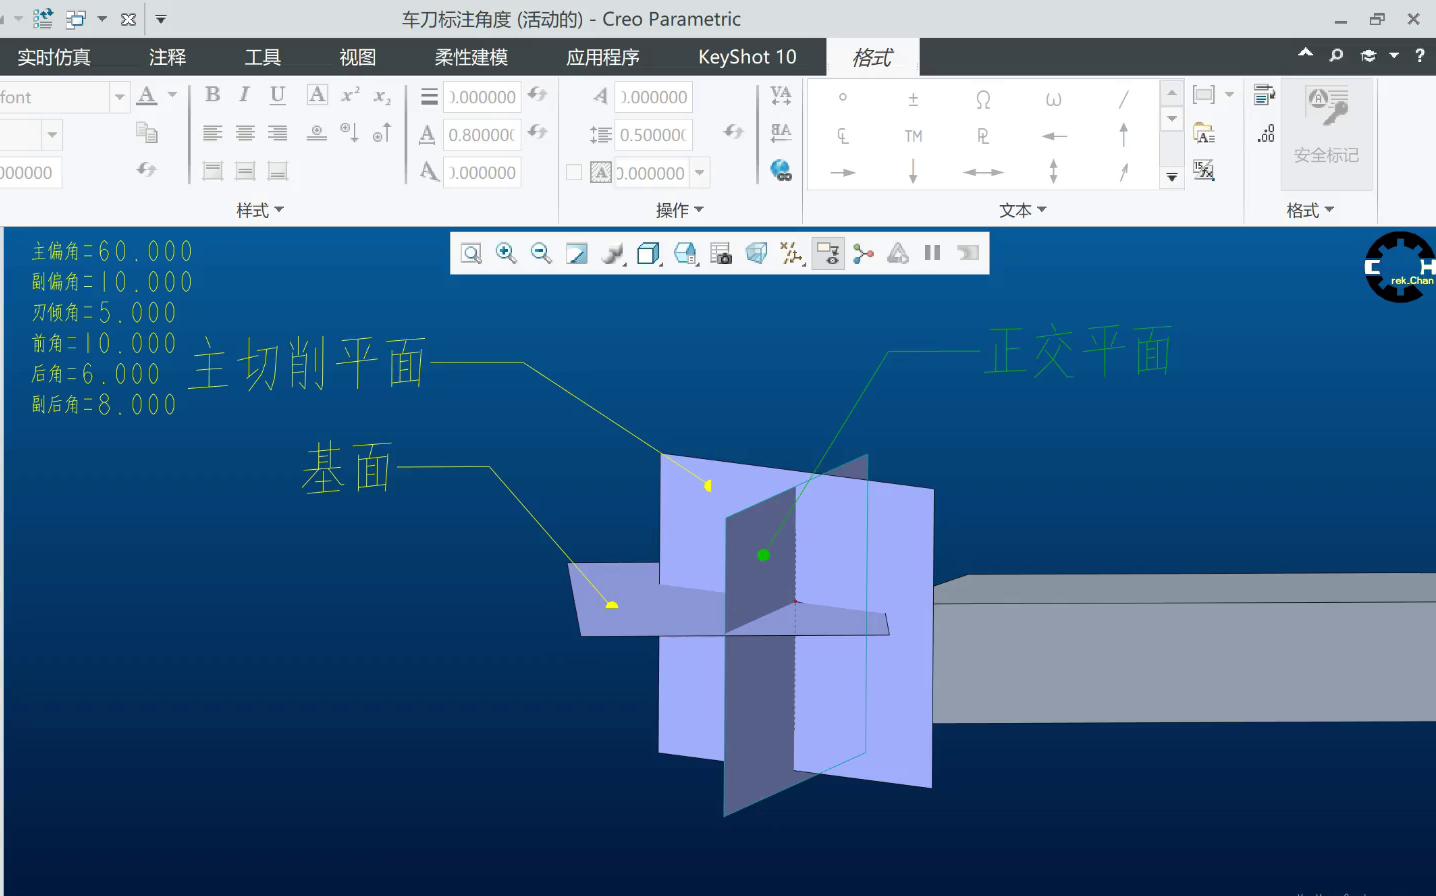Click the text from file folder icon
Image resolution: width=1436 pixels, height=896 pixels.
click(x=1204, y=133)
